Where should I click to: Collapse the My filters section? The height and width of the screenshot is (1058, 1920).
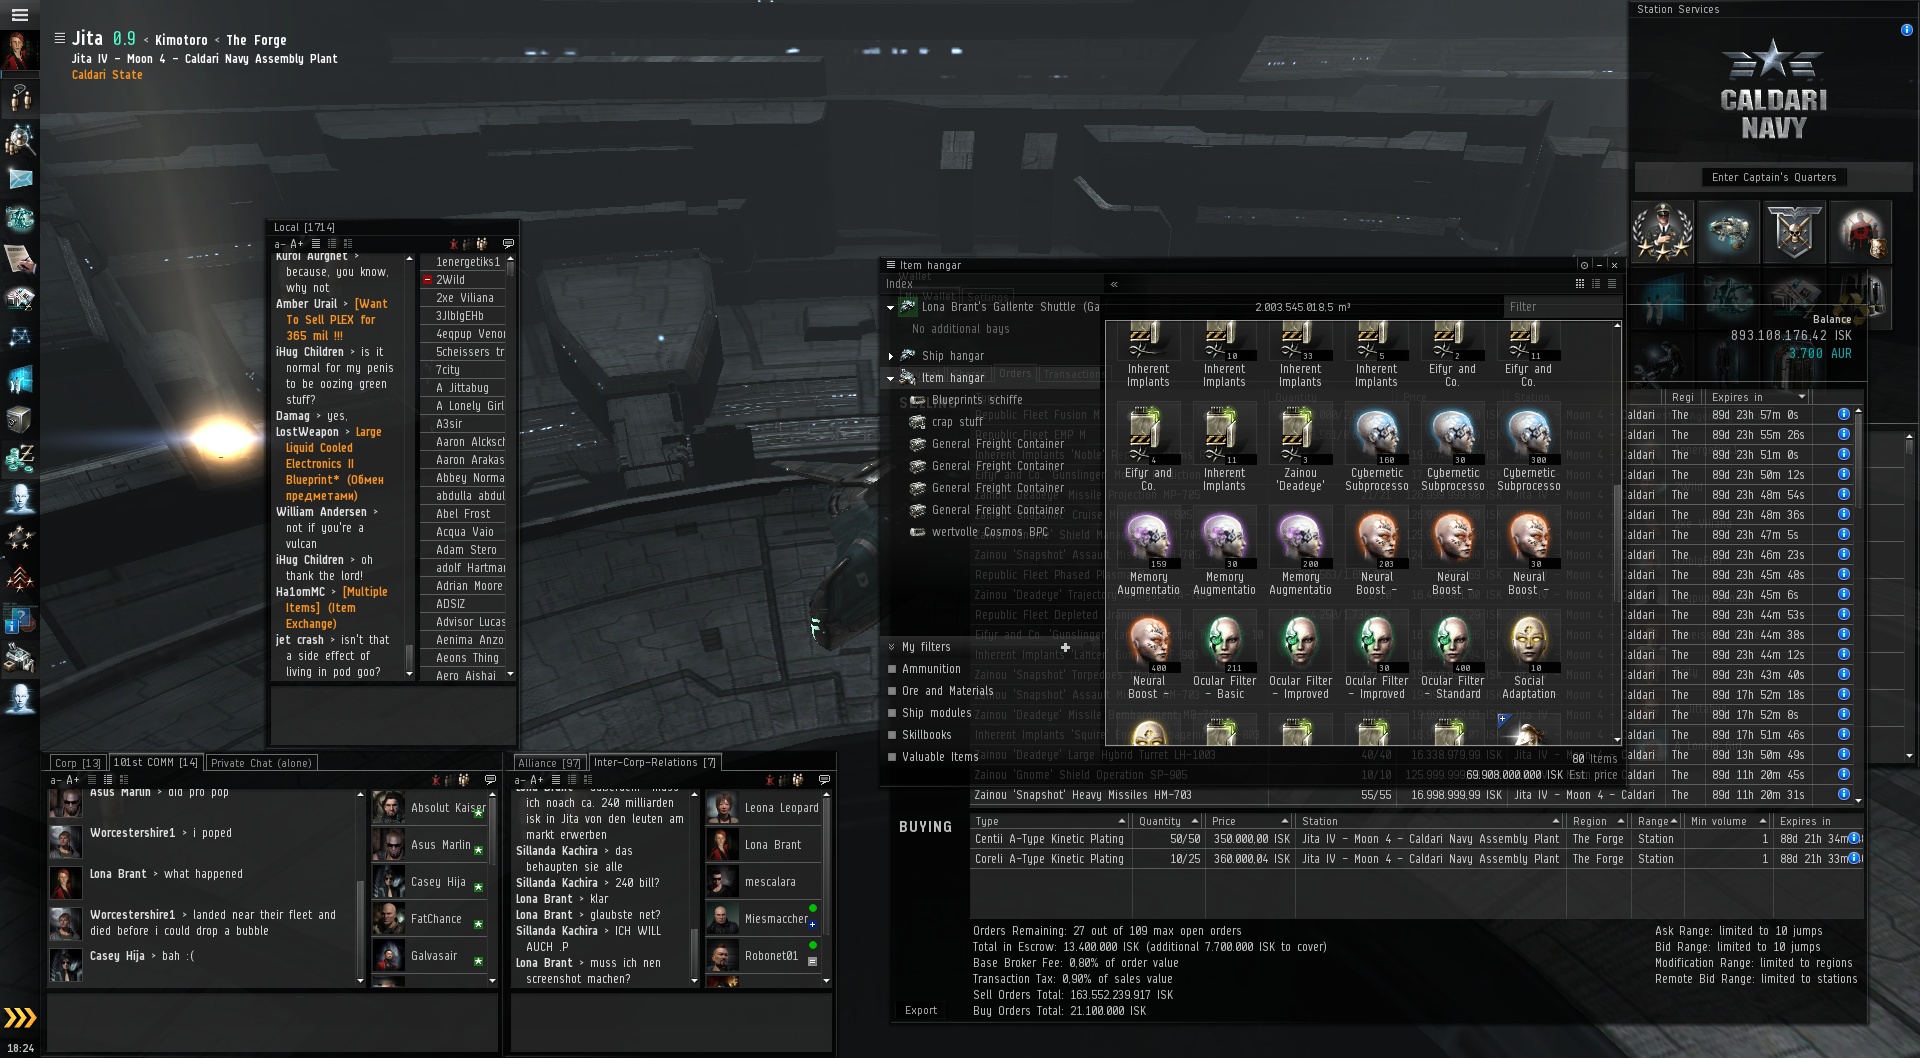pos(893,647)
